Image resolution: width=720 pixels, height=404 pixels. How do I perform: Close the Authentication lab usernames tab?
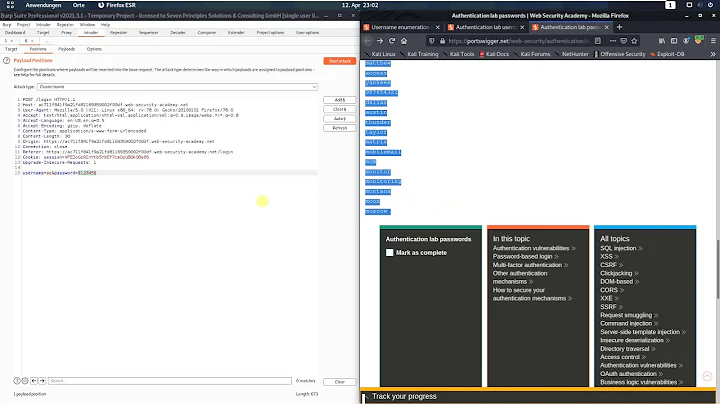coord(522,28)
